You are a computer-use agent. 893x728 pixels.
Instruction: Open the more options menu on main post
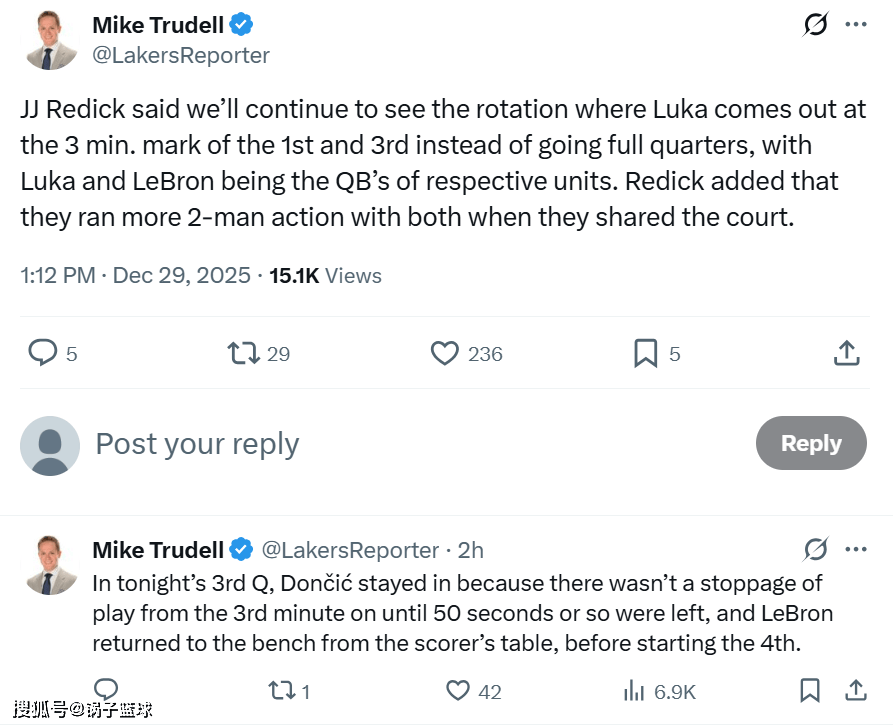(856, 25)
